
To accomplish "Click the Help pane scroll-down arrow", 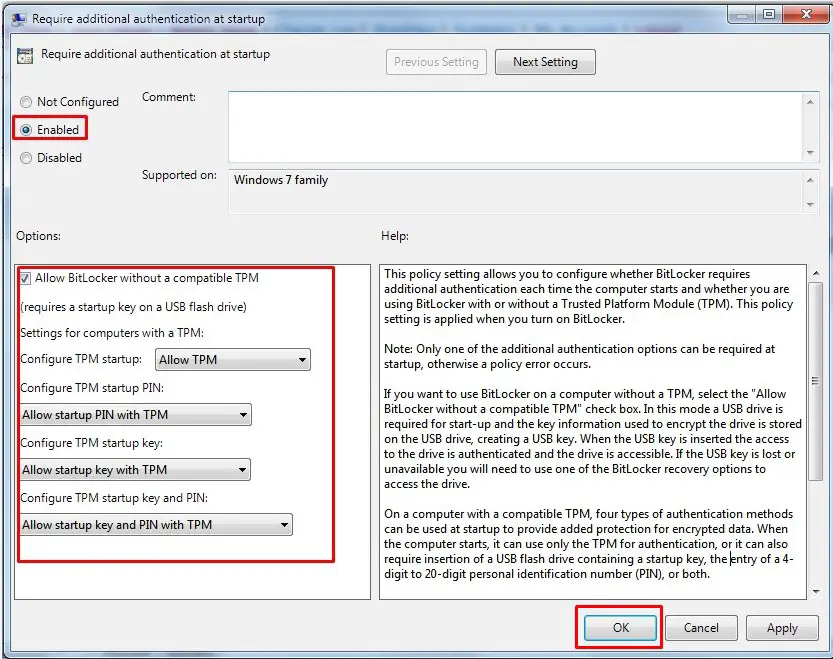I will click(815, 592).
